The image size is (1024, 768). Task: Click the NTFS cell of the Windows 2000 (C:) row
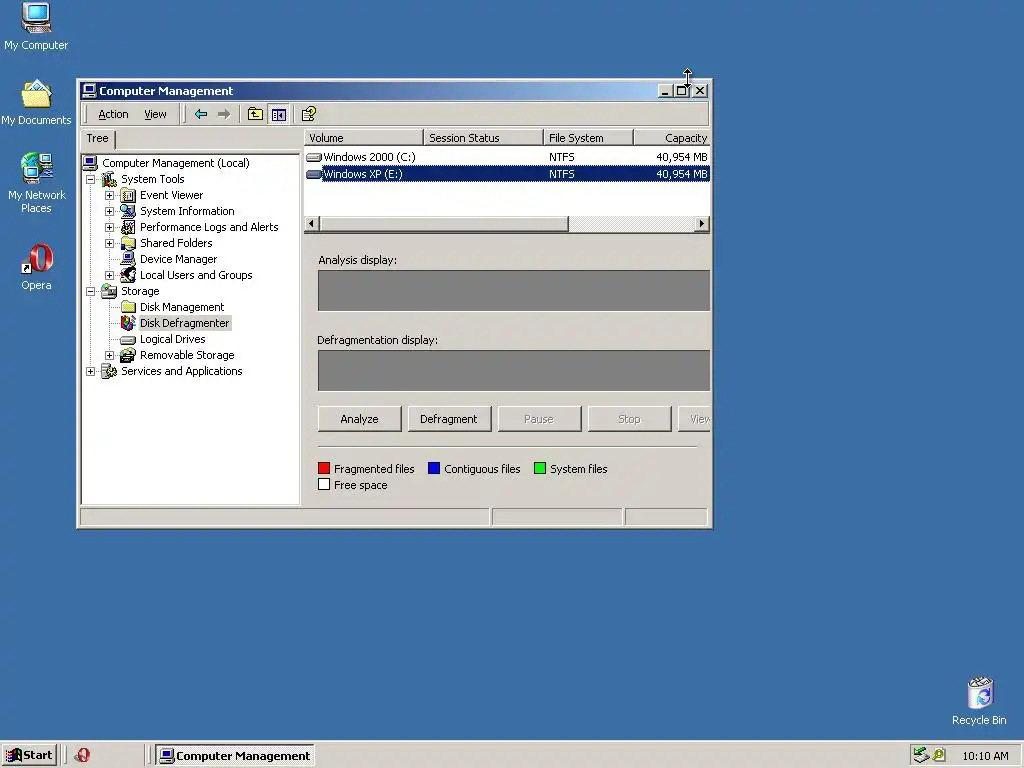coord(562,157)
